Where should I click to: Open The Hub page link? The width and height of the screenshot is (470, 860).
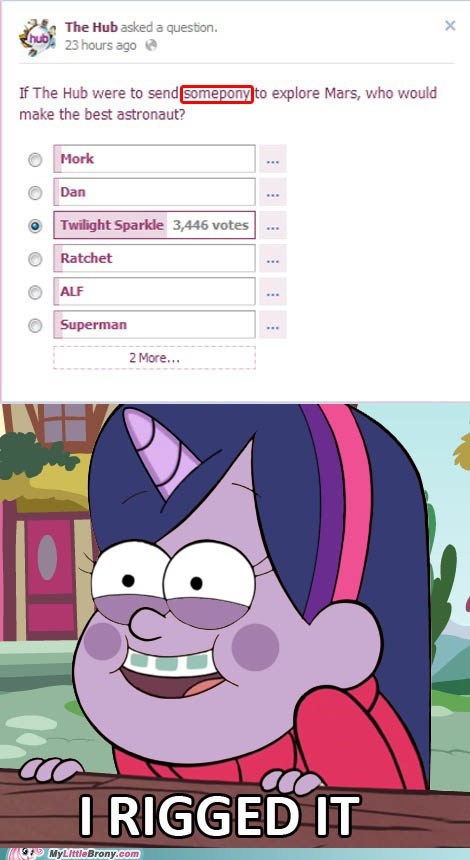[91, 27]
